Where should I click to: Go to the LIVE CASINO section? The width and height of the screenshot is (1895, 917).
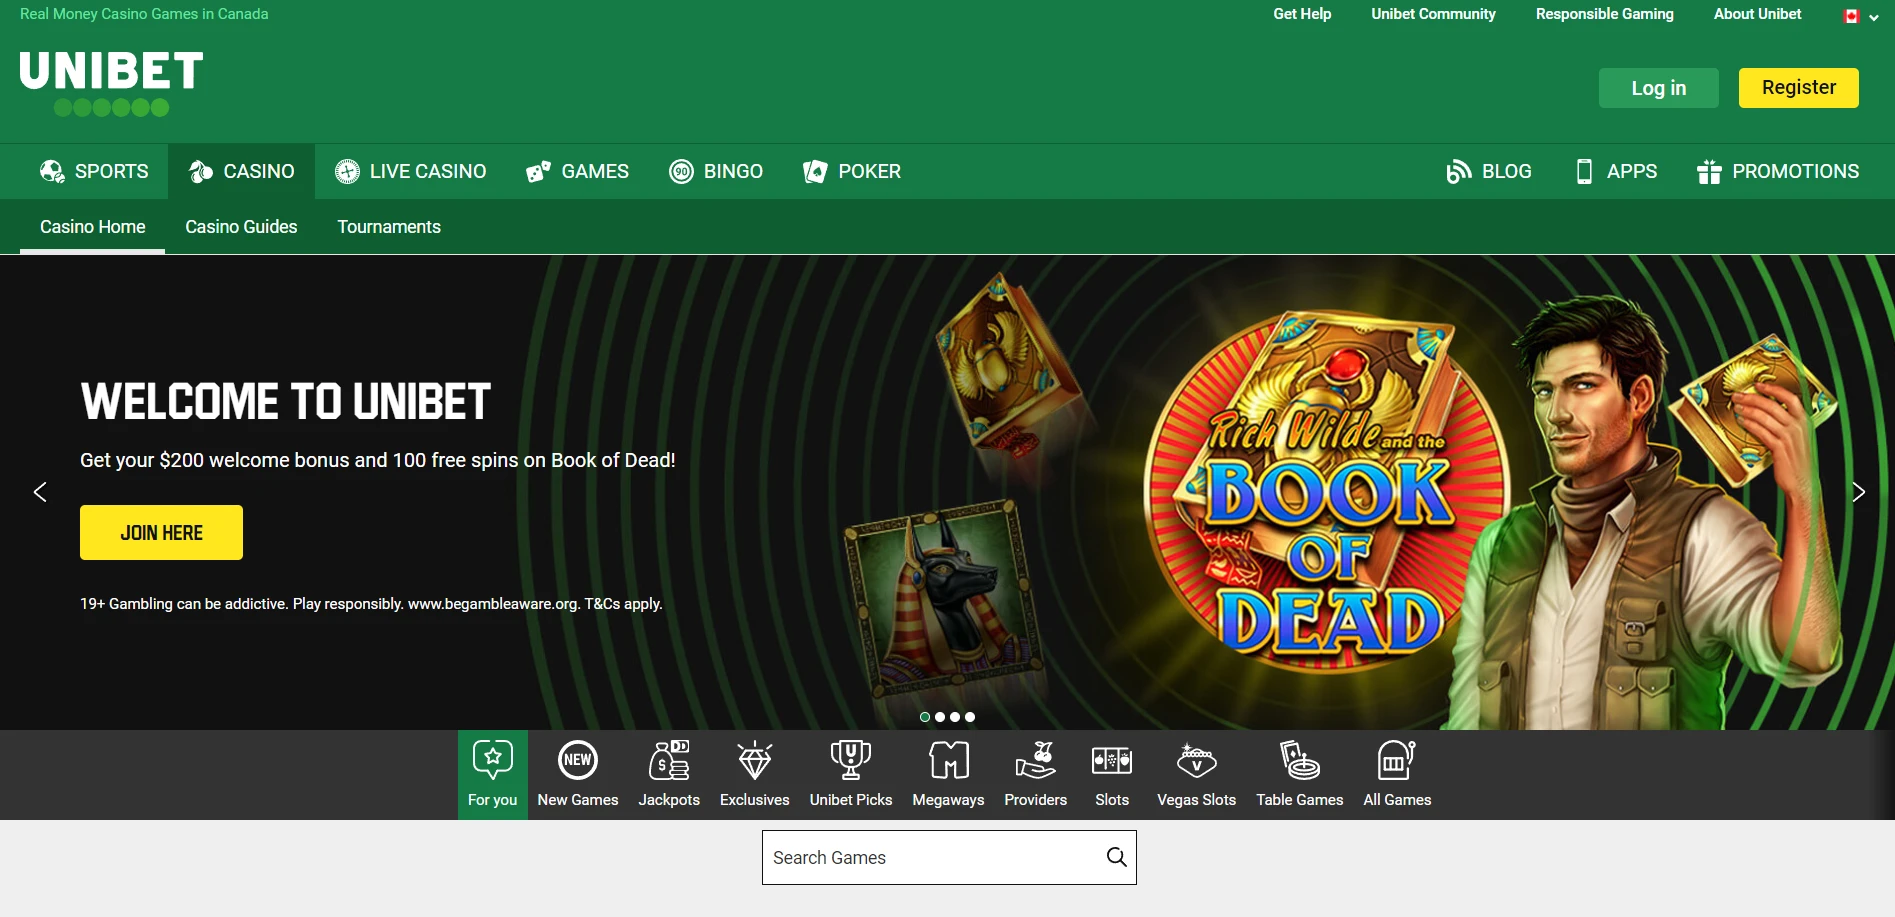coord(410,171)
